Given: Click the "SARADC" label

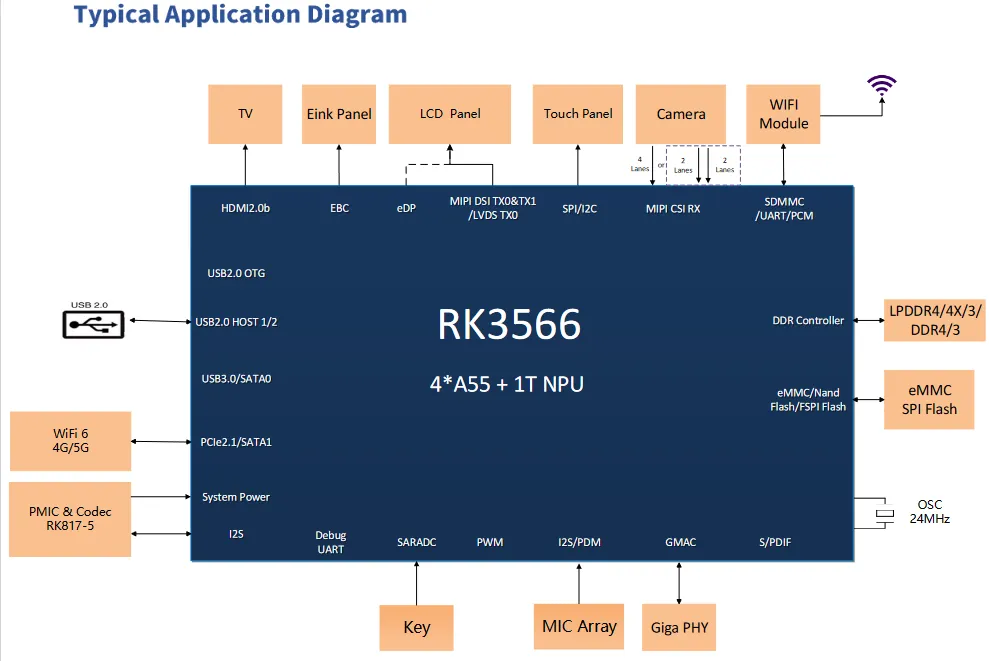Looking at the screenshot, I should [x=416, y=542].
